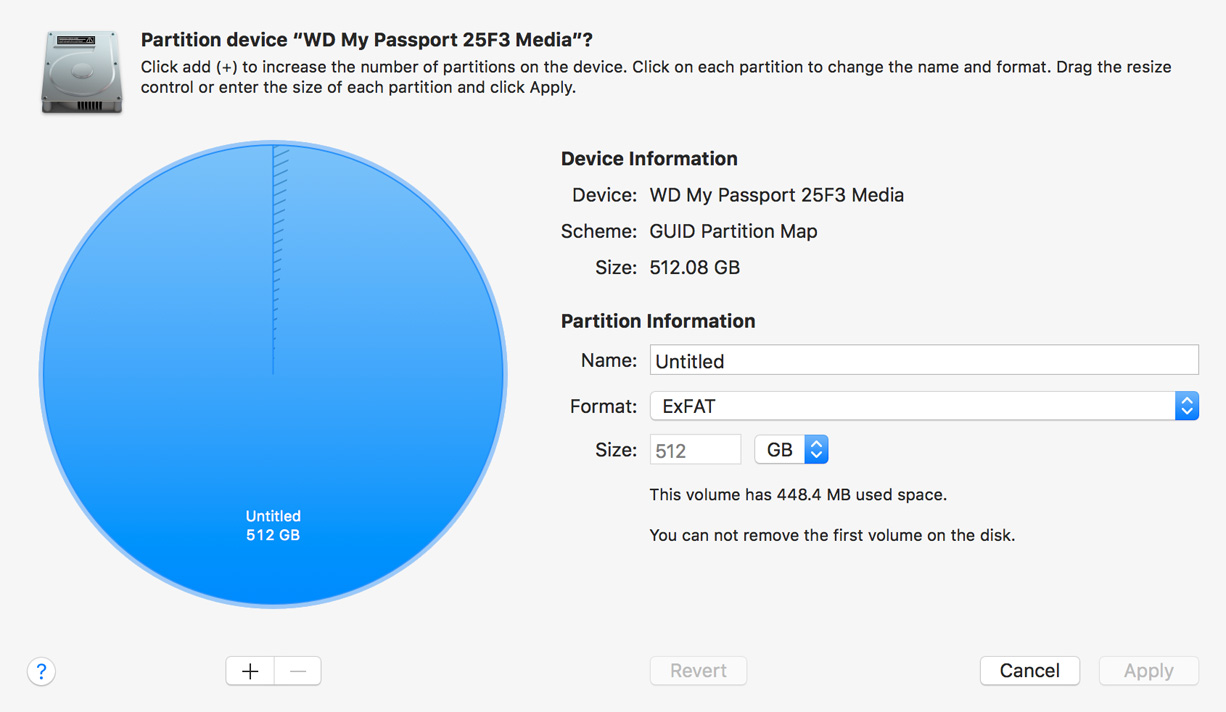The height and width of the screenshot is (712, 1226).
Task: Click the remove partition minus icon
Action: (x=297, y=670)
